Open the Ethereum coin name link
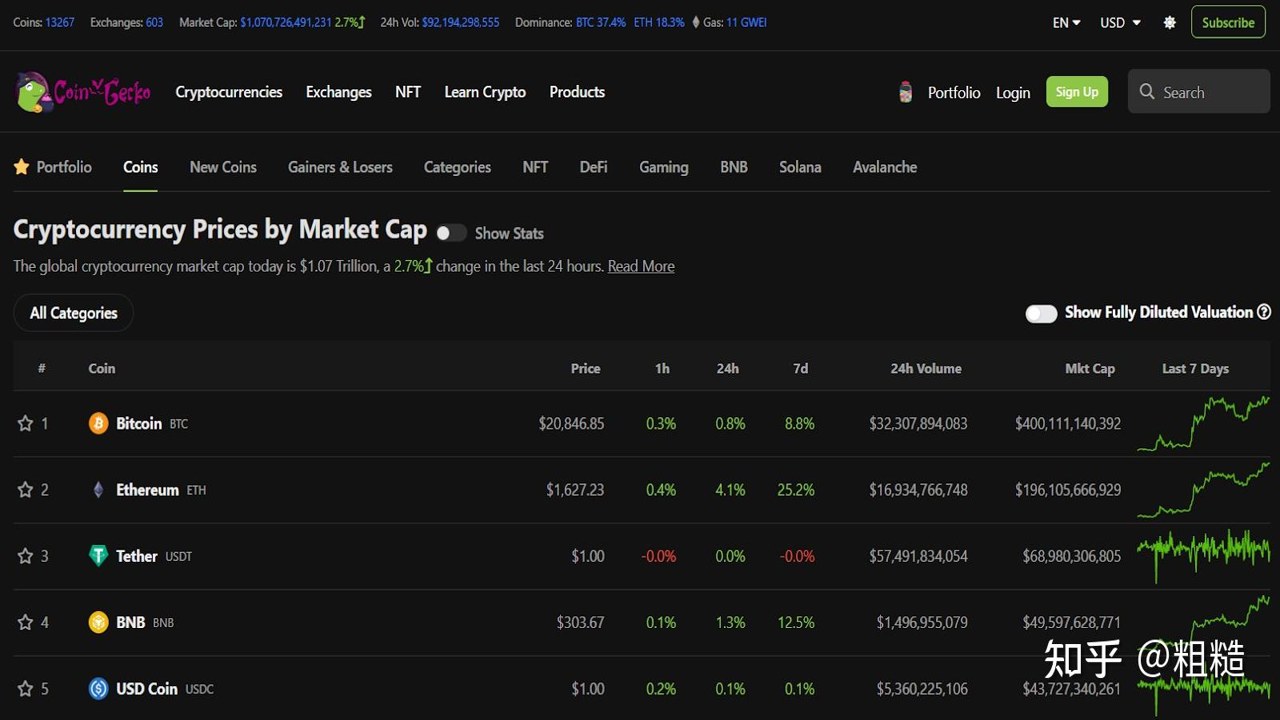The height and width of the screenshot is (720, 1280). point(147,490)
